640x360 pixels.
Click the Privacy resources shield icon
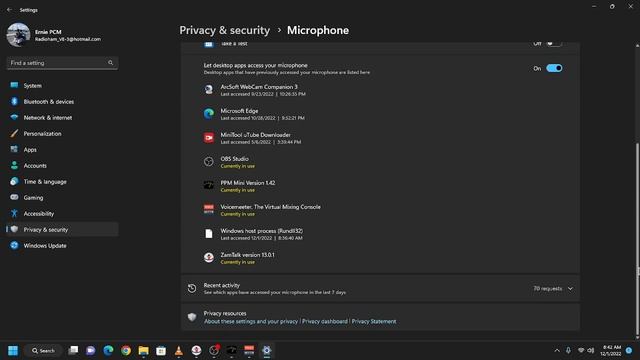click(x=192, y=317)
